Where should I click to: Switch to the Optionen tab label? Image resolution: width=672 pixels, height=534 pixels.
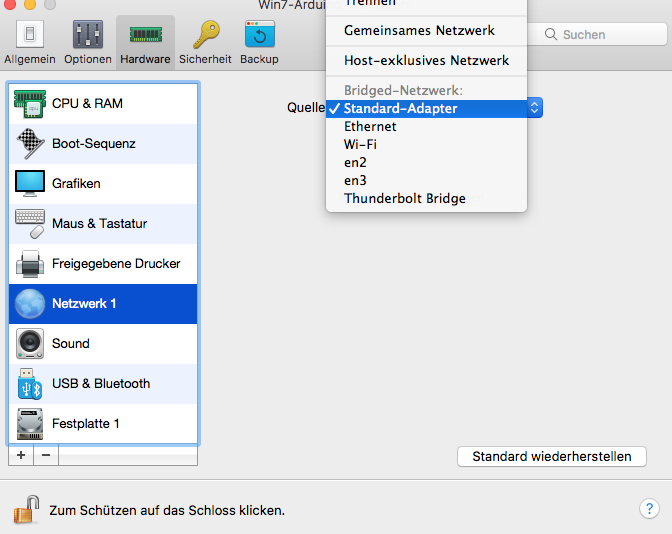(x=88, y=59)
